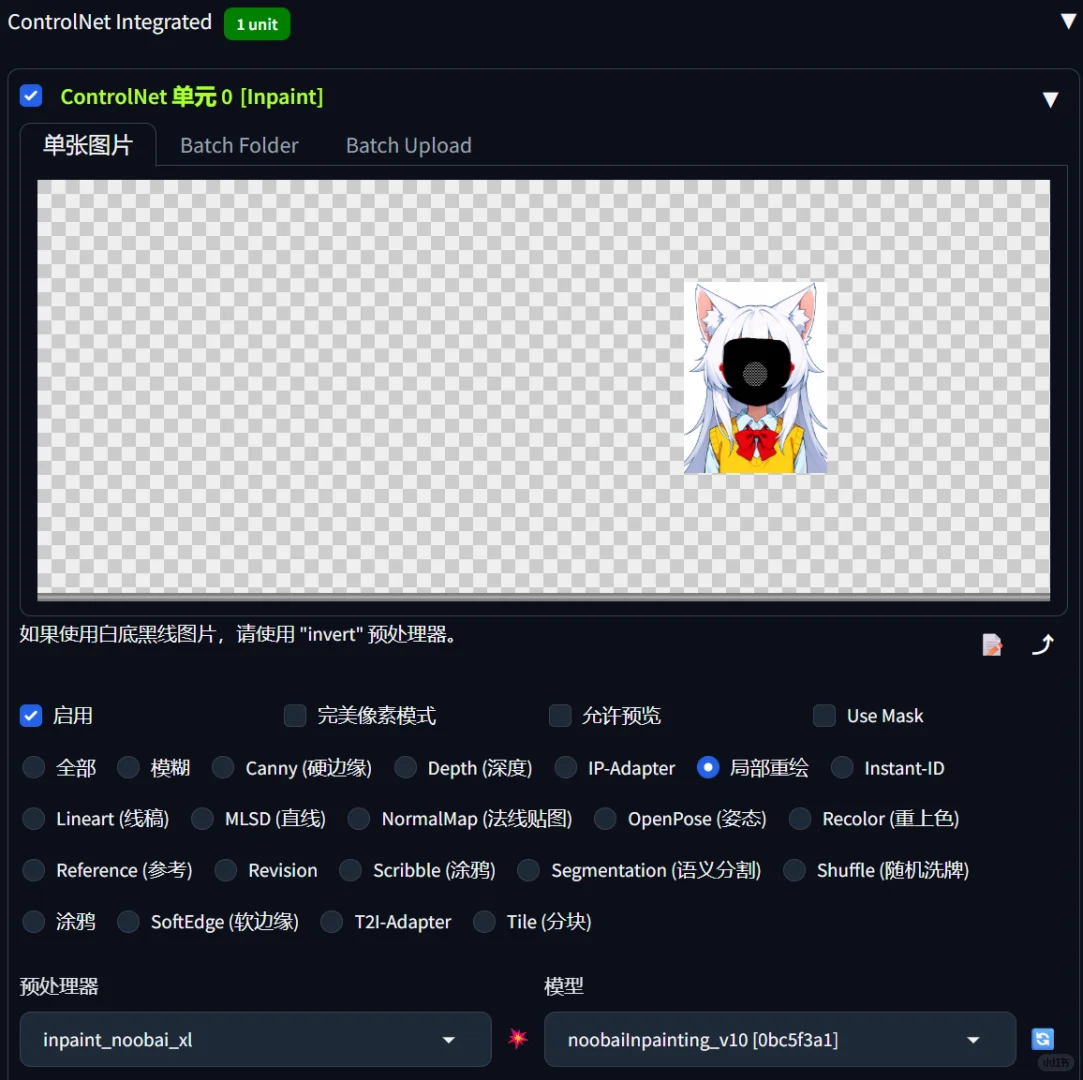Open the 模型 dropdown showing noobaiInpainting_v10
This screenshot has width=1083, height=1080.
coord(780,1039)
